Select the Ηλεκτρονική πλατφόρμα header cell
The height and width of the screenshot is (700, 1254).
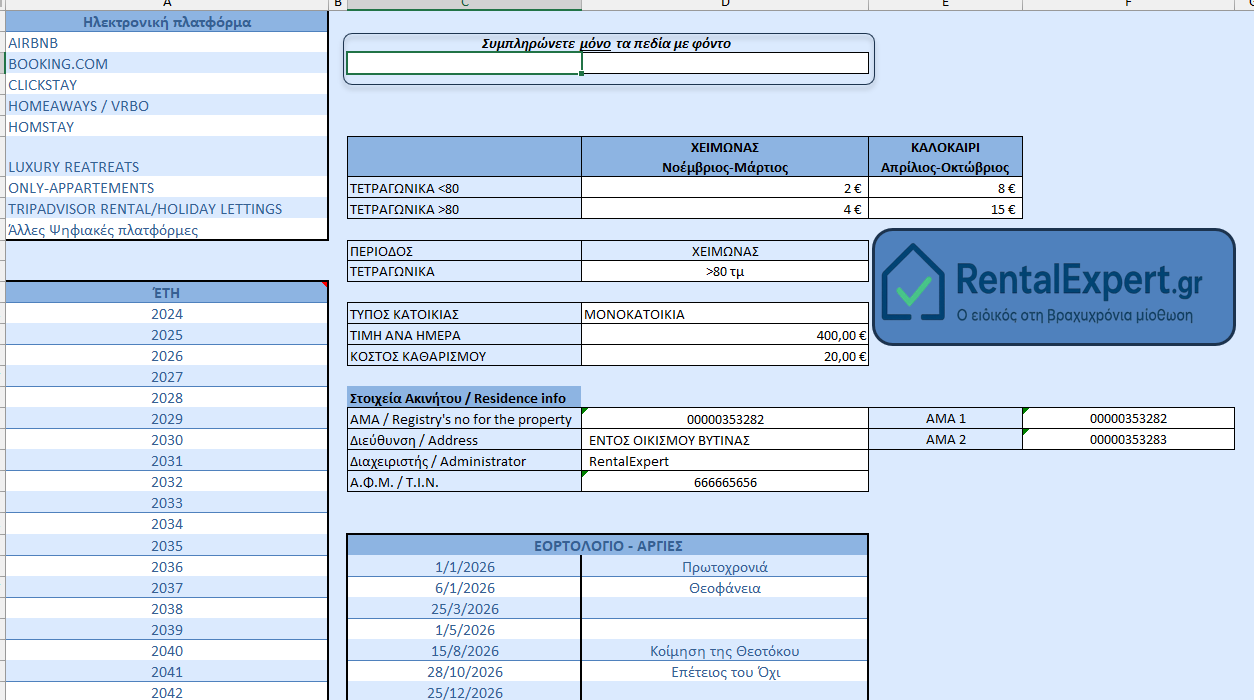(166, 22)
